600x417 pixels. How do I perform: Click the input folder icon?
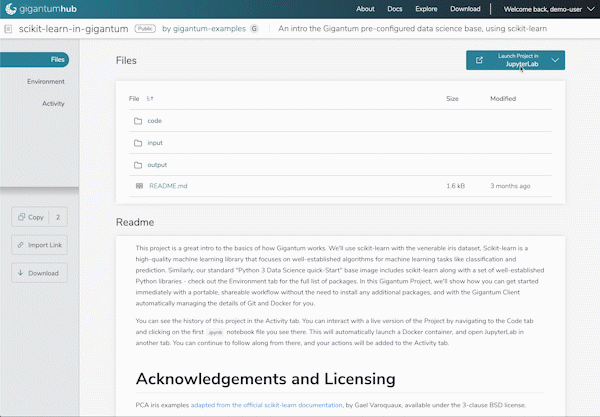pos(138,143)
